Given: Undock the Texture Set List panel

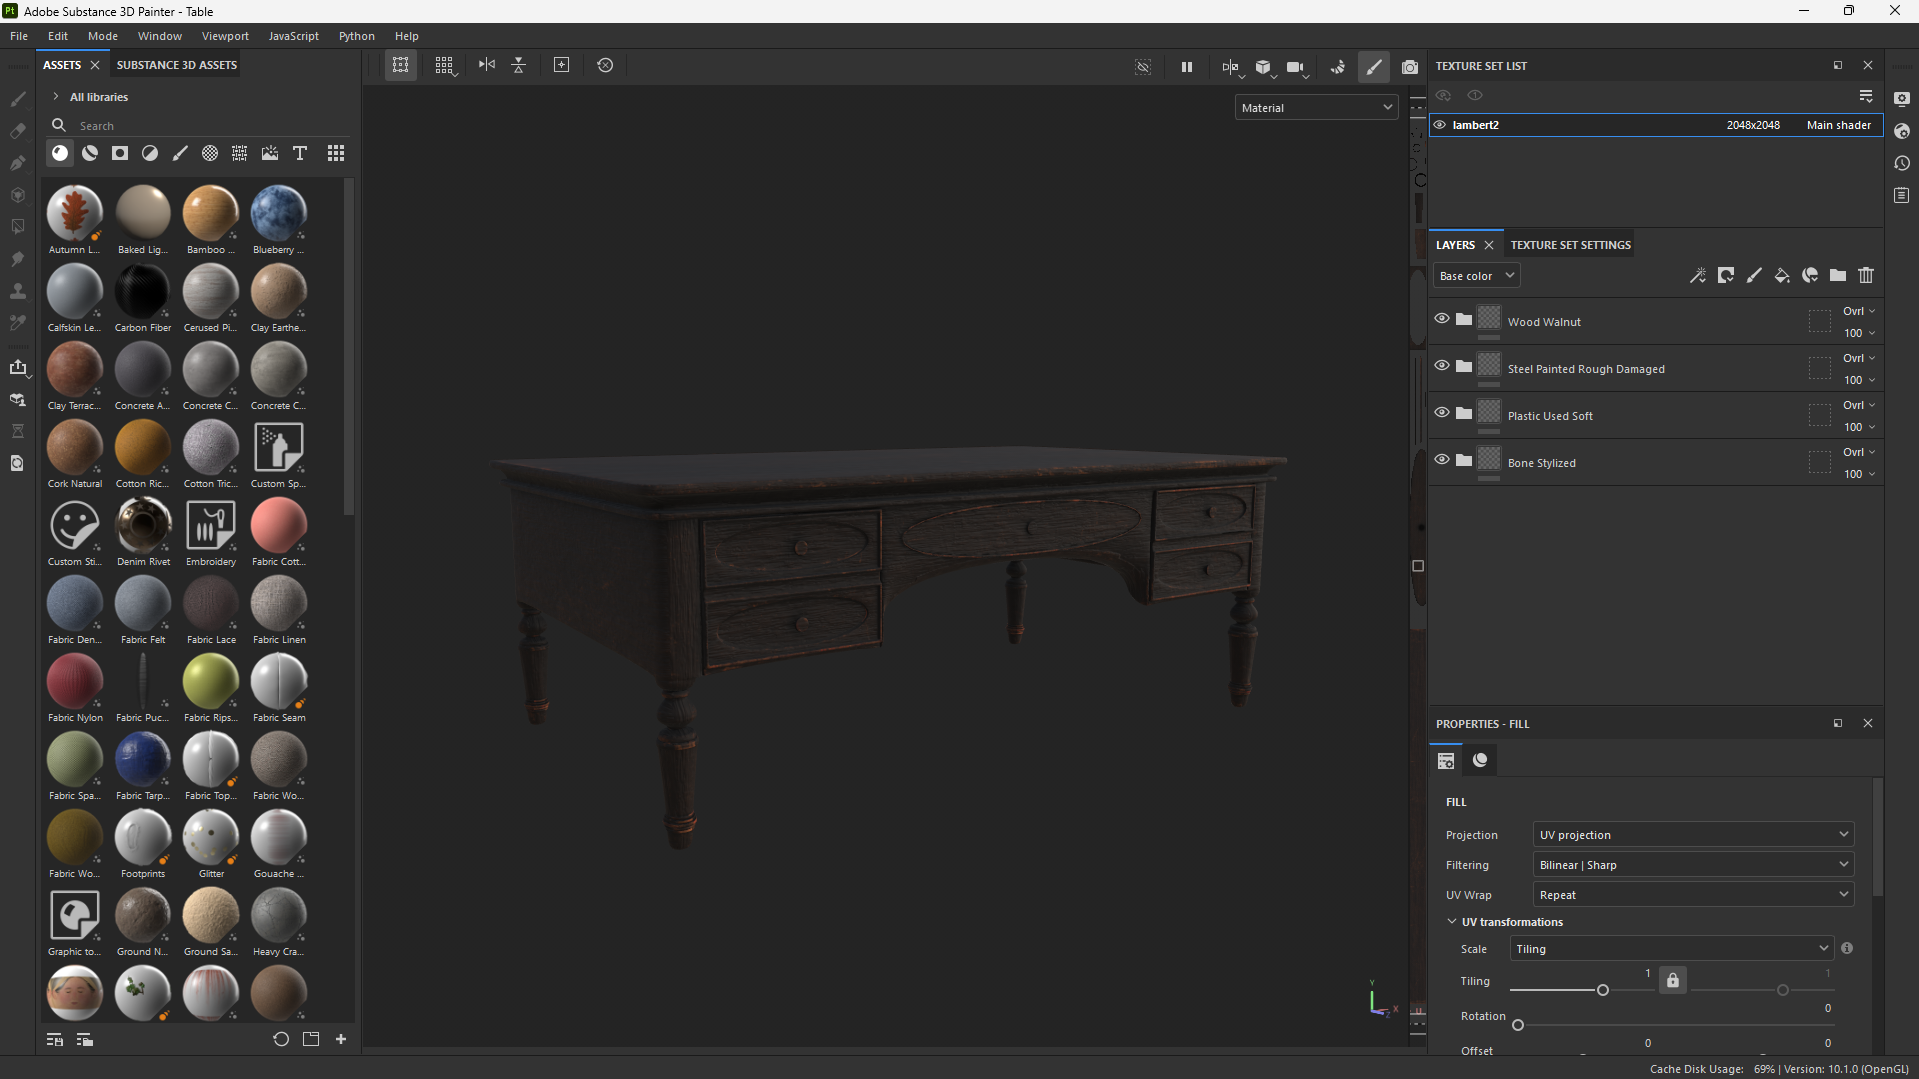Looking at the screenshot, I should pos(1838,65).
